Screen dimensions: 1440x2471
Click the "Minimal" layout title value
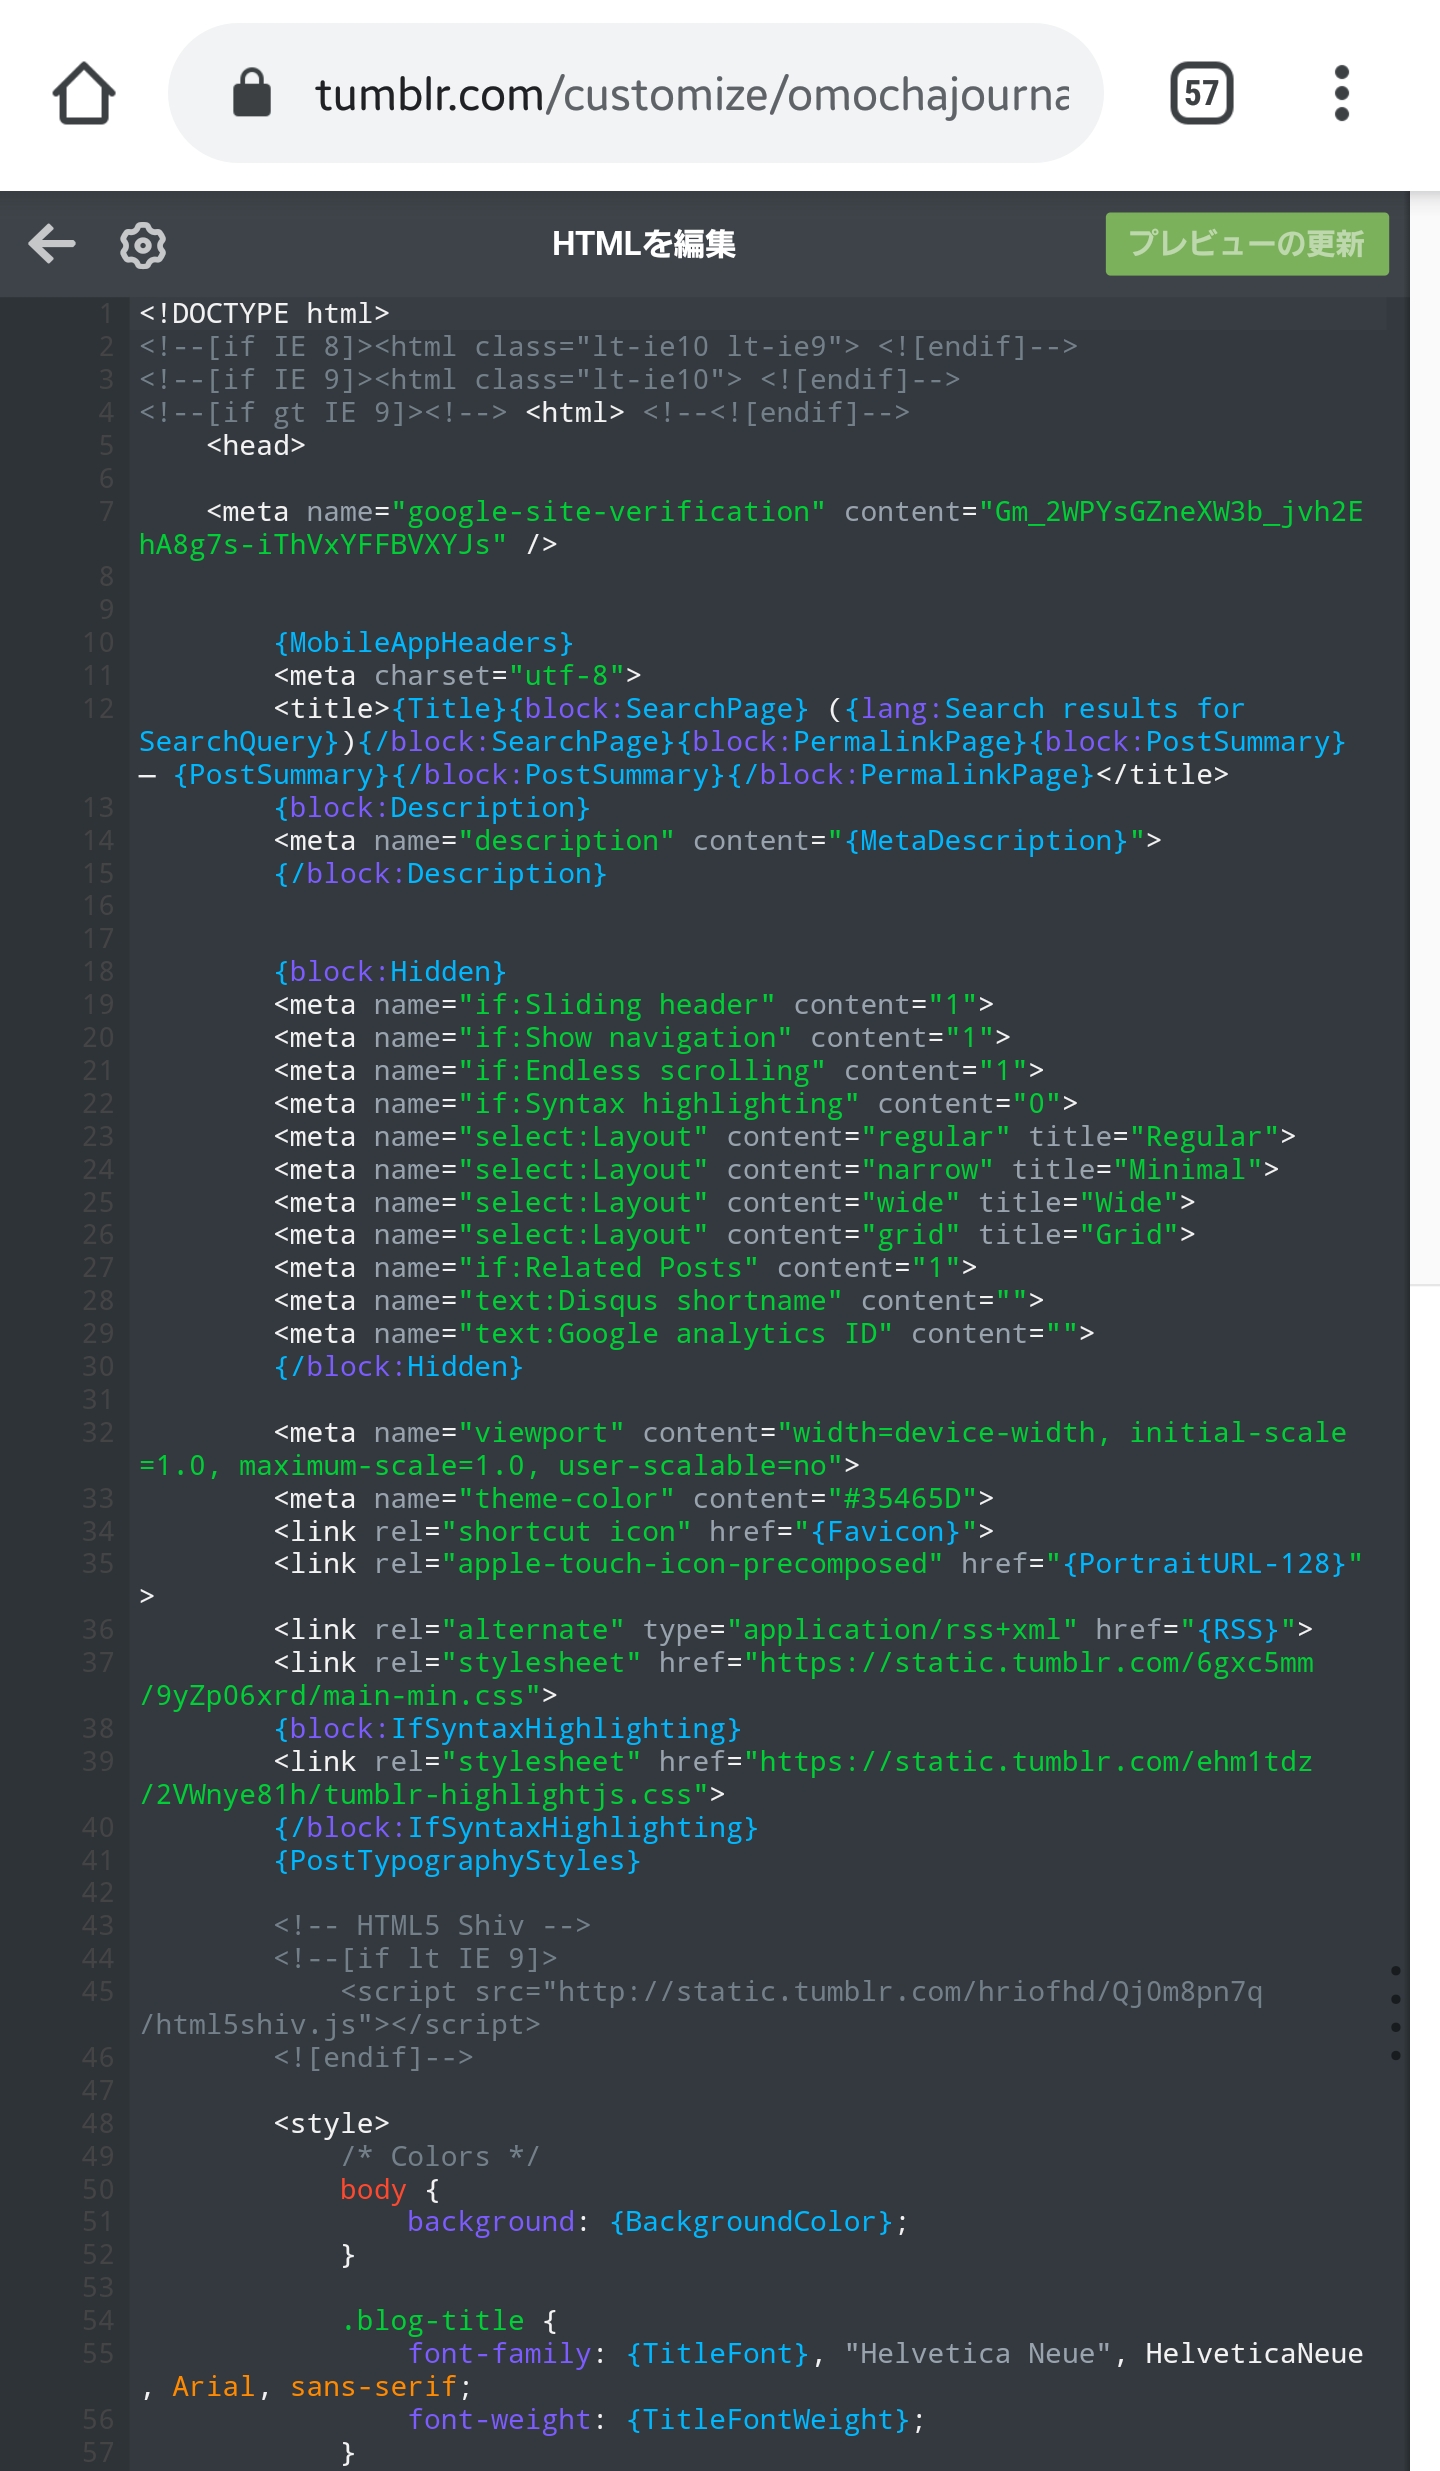[1188, 1170]
